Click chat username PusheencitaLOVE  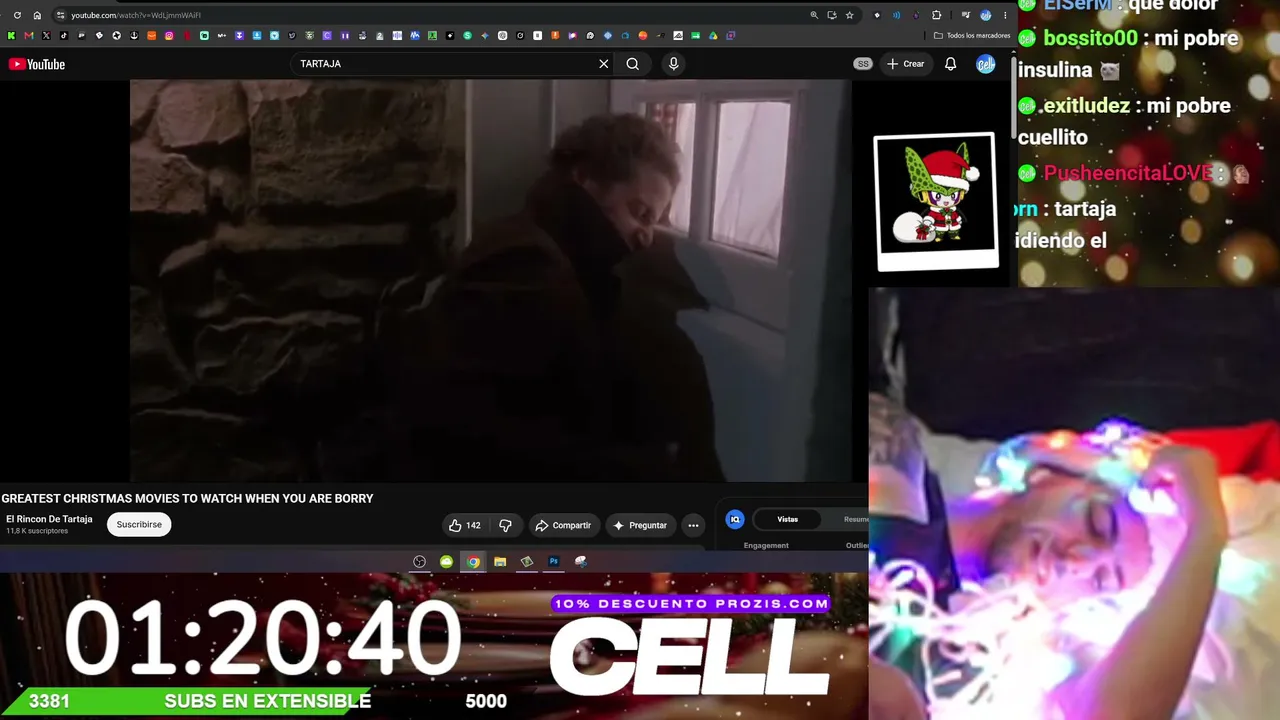1128,173
